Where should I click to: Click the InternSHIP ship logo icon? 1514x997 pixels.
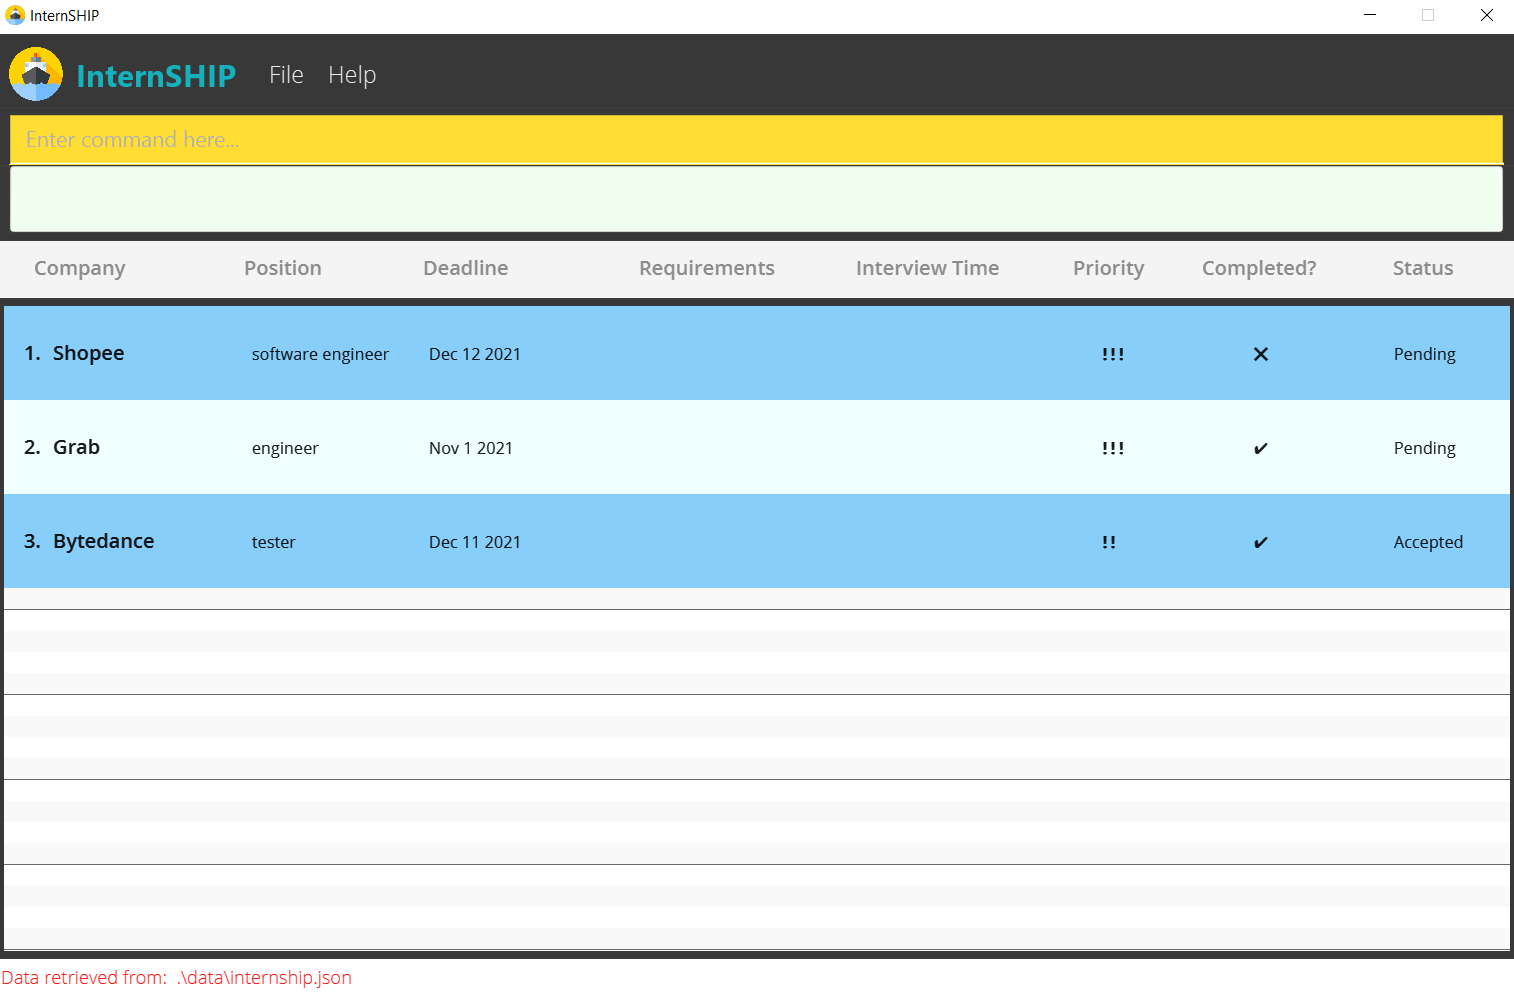(36, 74)
